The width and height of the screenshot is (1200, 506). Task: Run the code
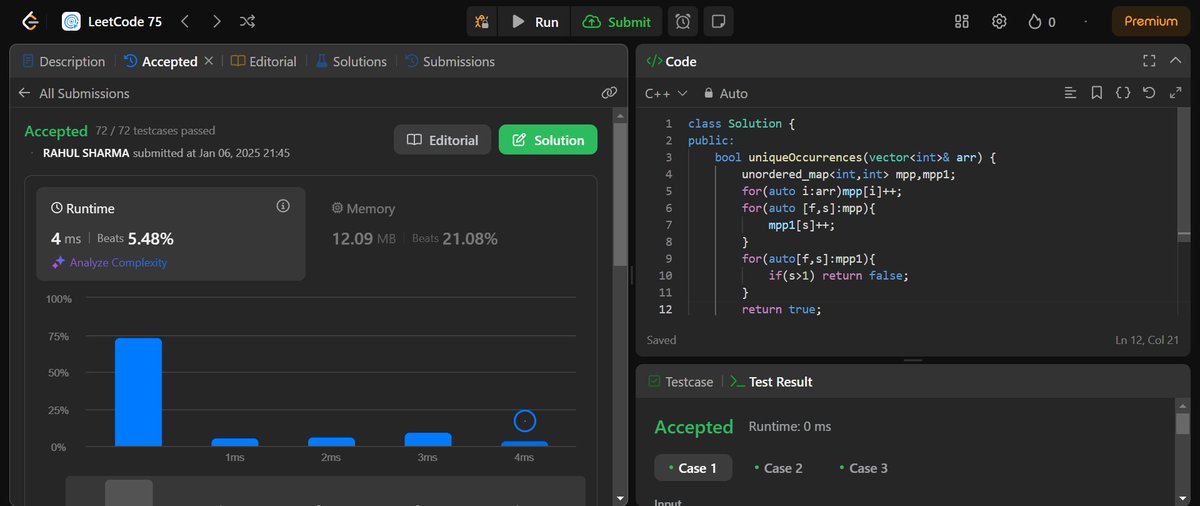coord(534,21)
